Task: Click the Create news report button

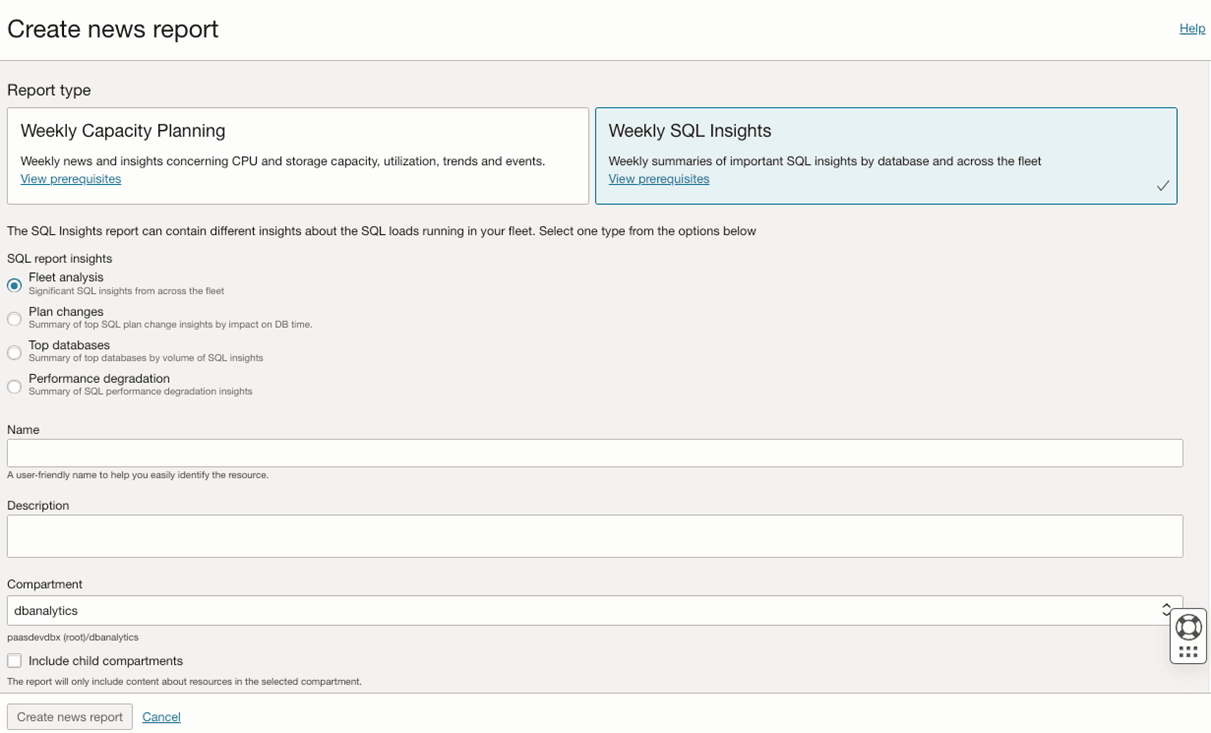Action: click(x=69, y=716)
